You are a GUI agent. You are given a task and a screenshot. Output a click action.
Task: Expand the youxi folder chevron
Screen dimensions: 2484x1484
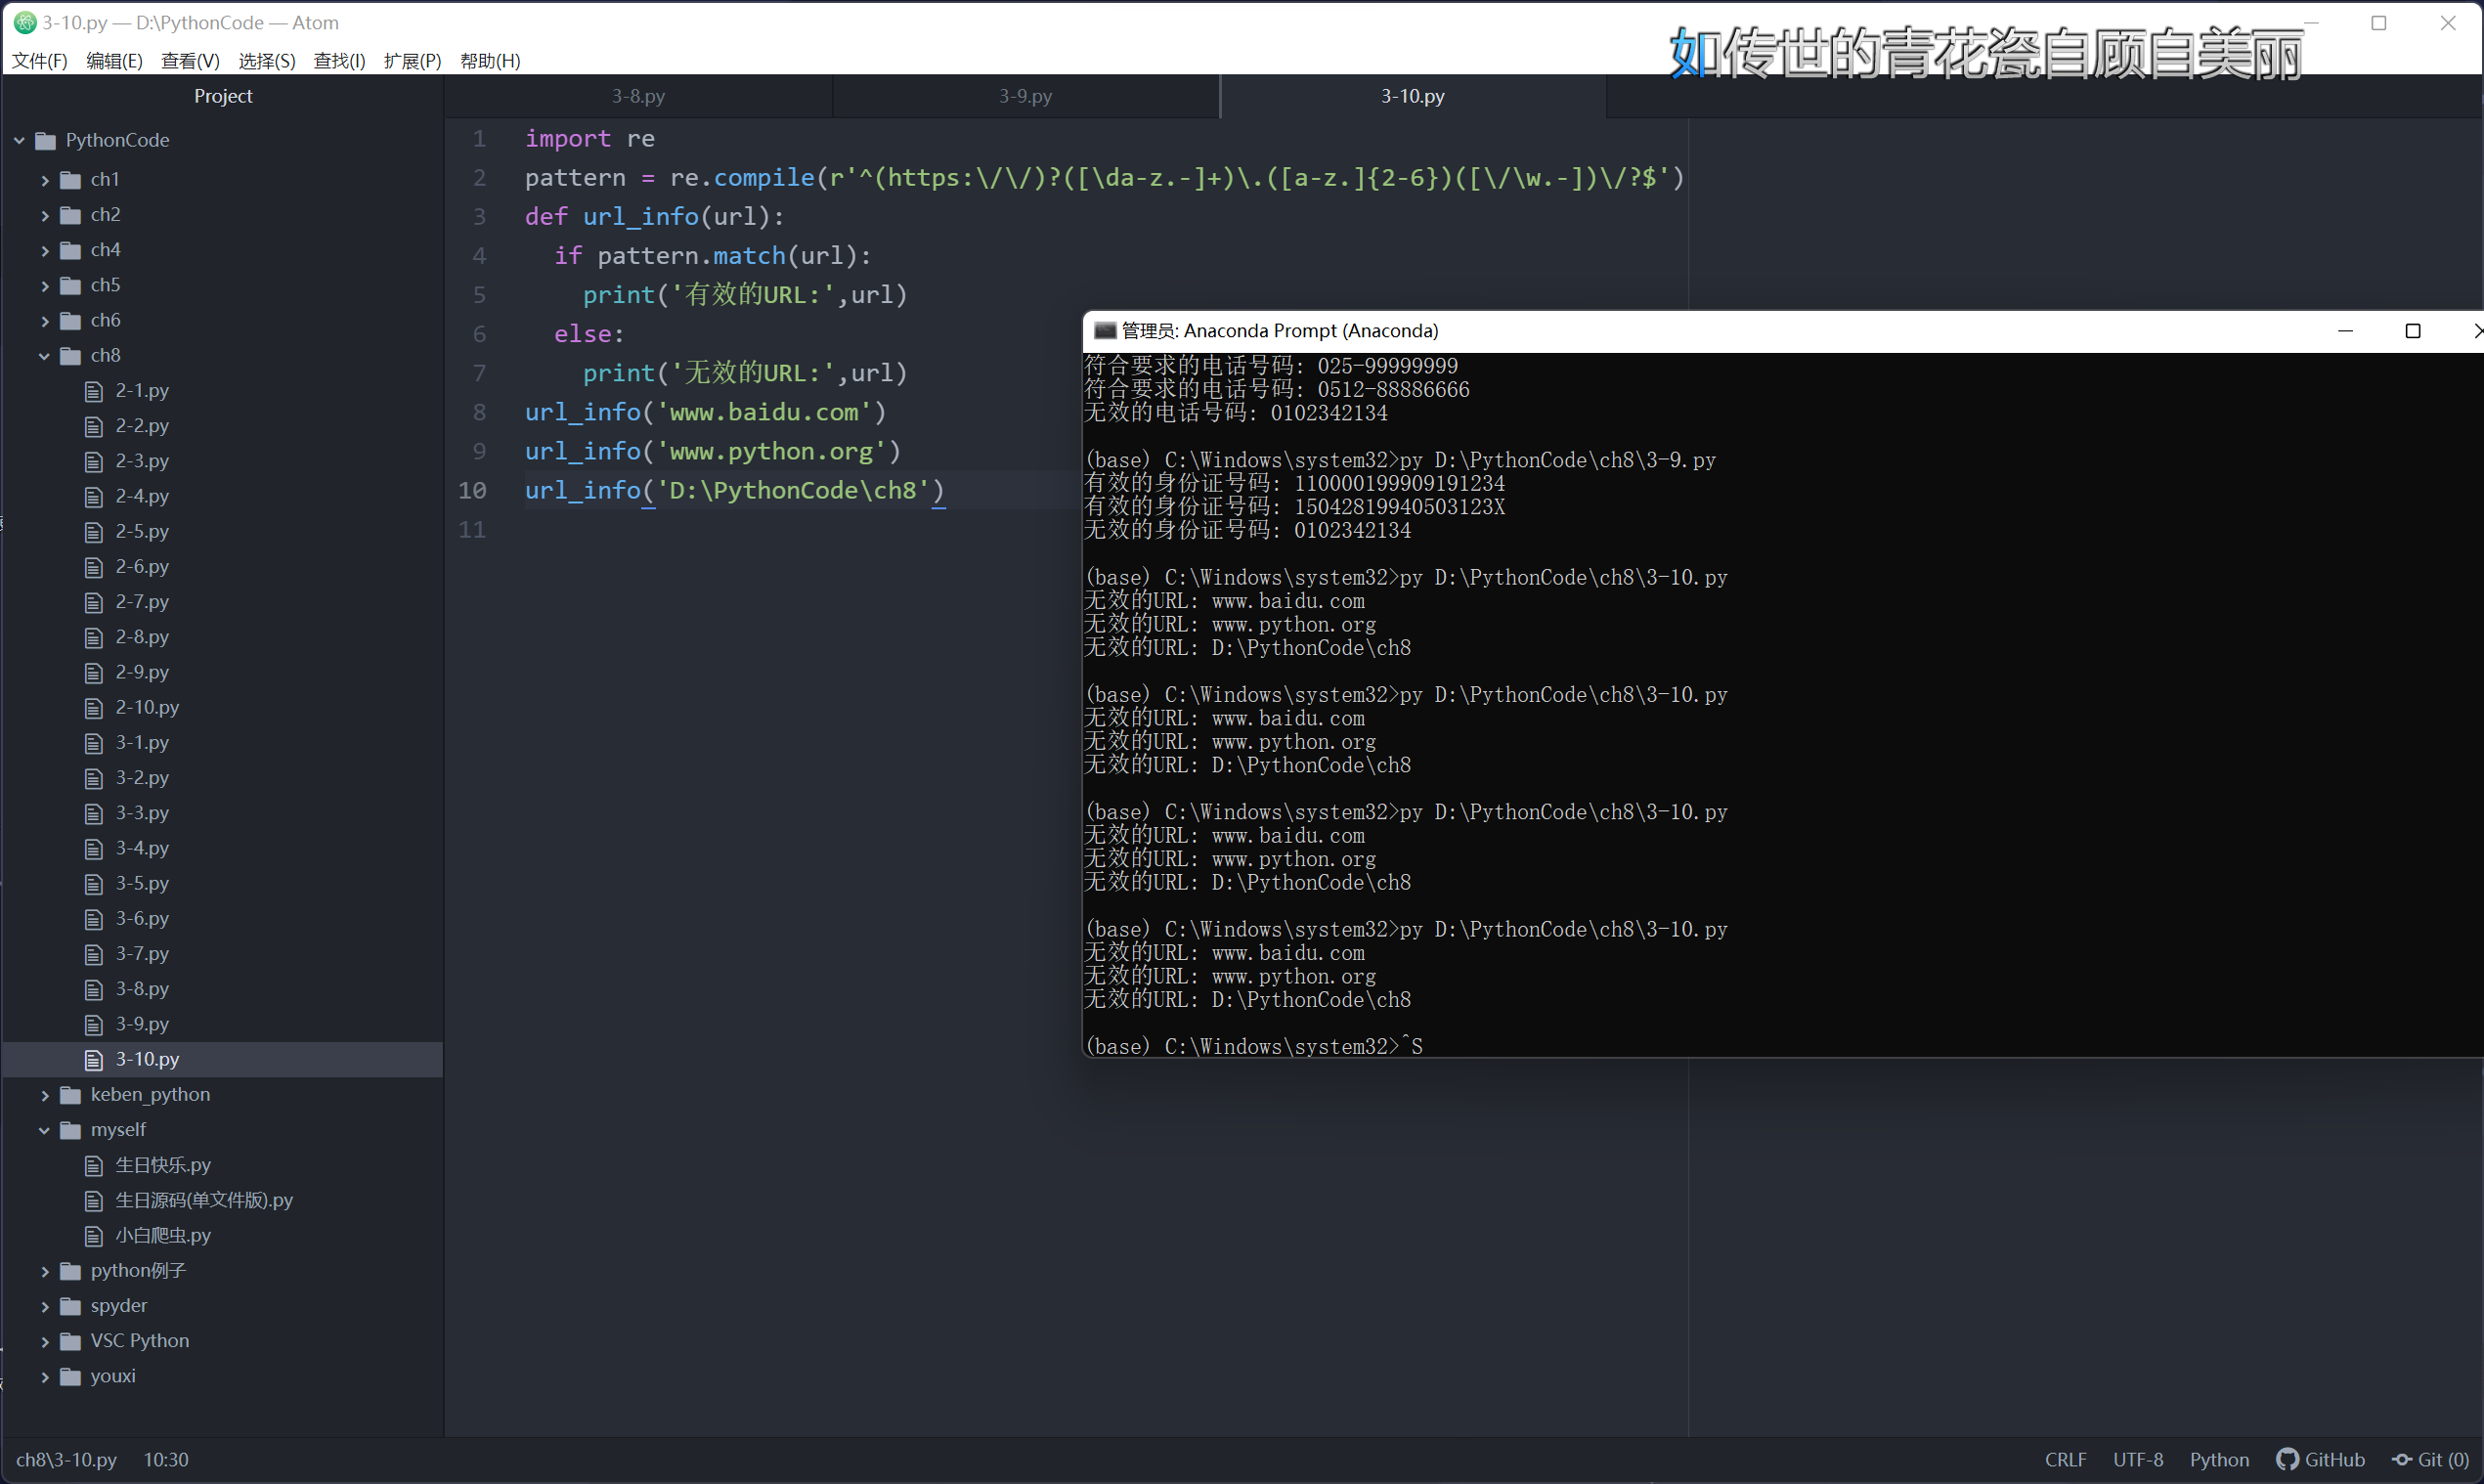45,1377
